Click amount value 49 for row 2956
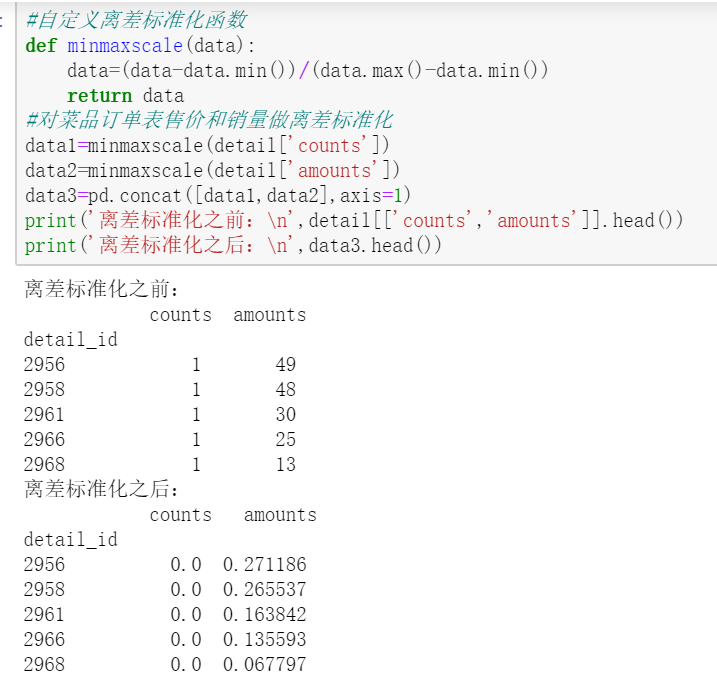Image resolution: width=717 pixels, height=685 pixels. pos(286,364)
